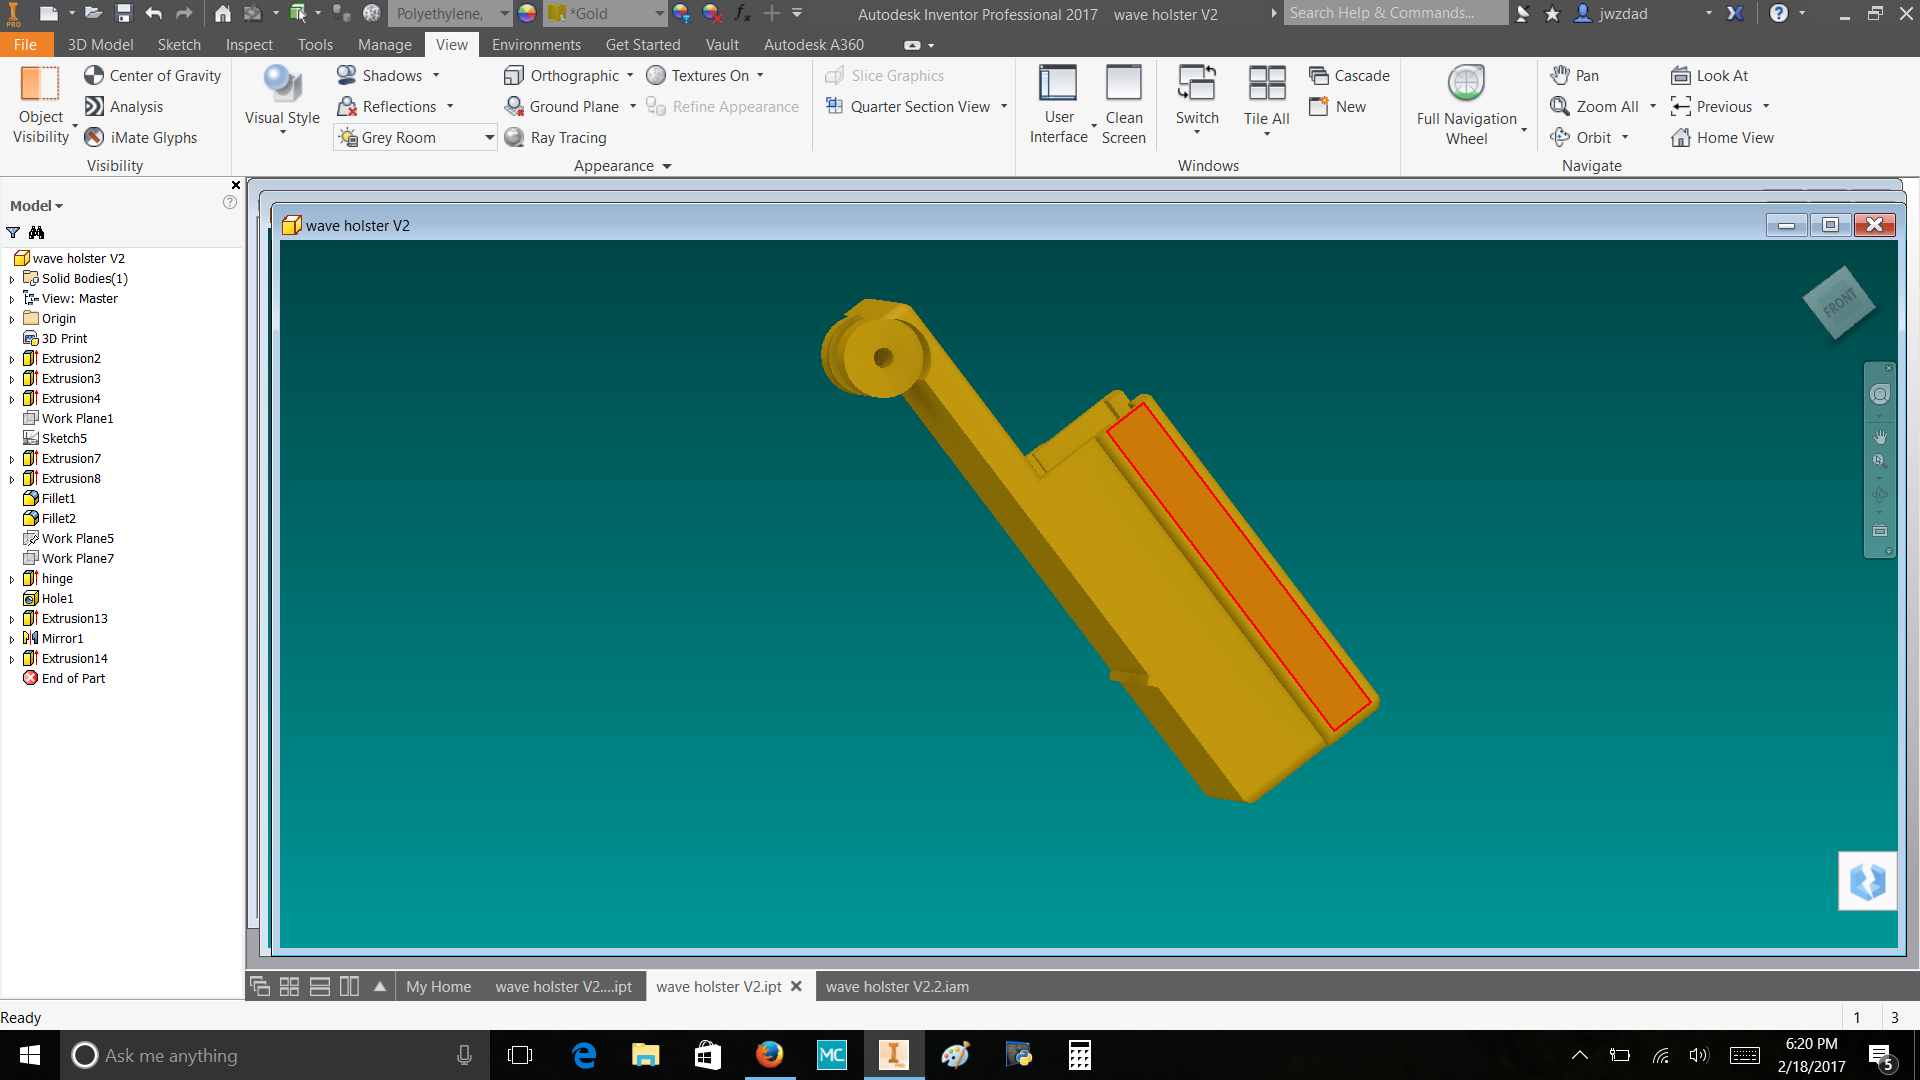Open the Shadows dropdown arrow

(x=436, y=76)
